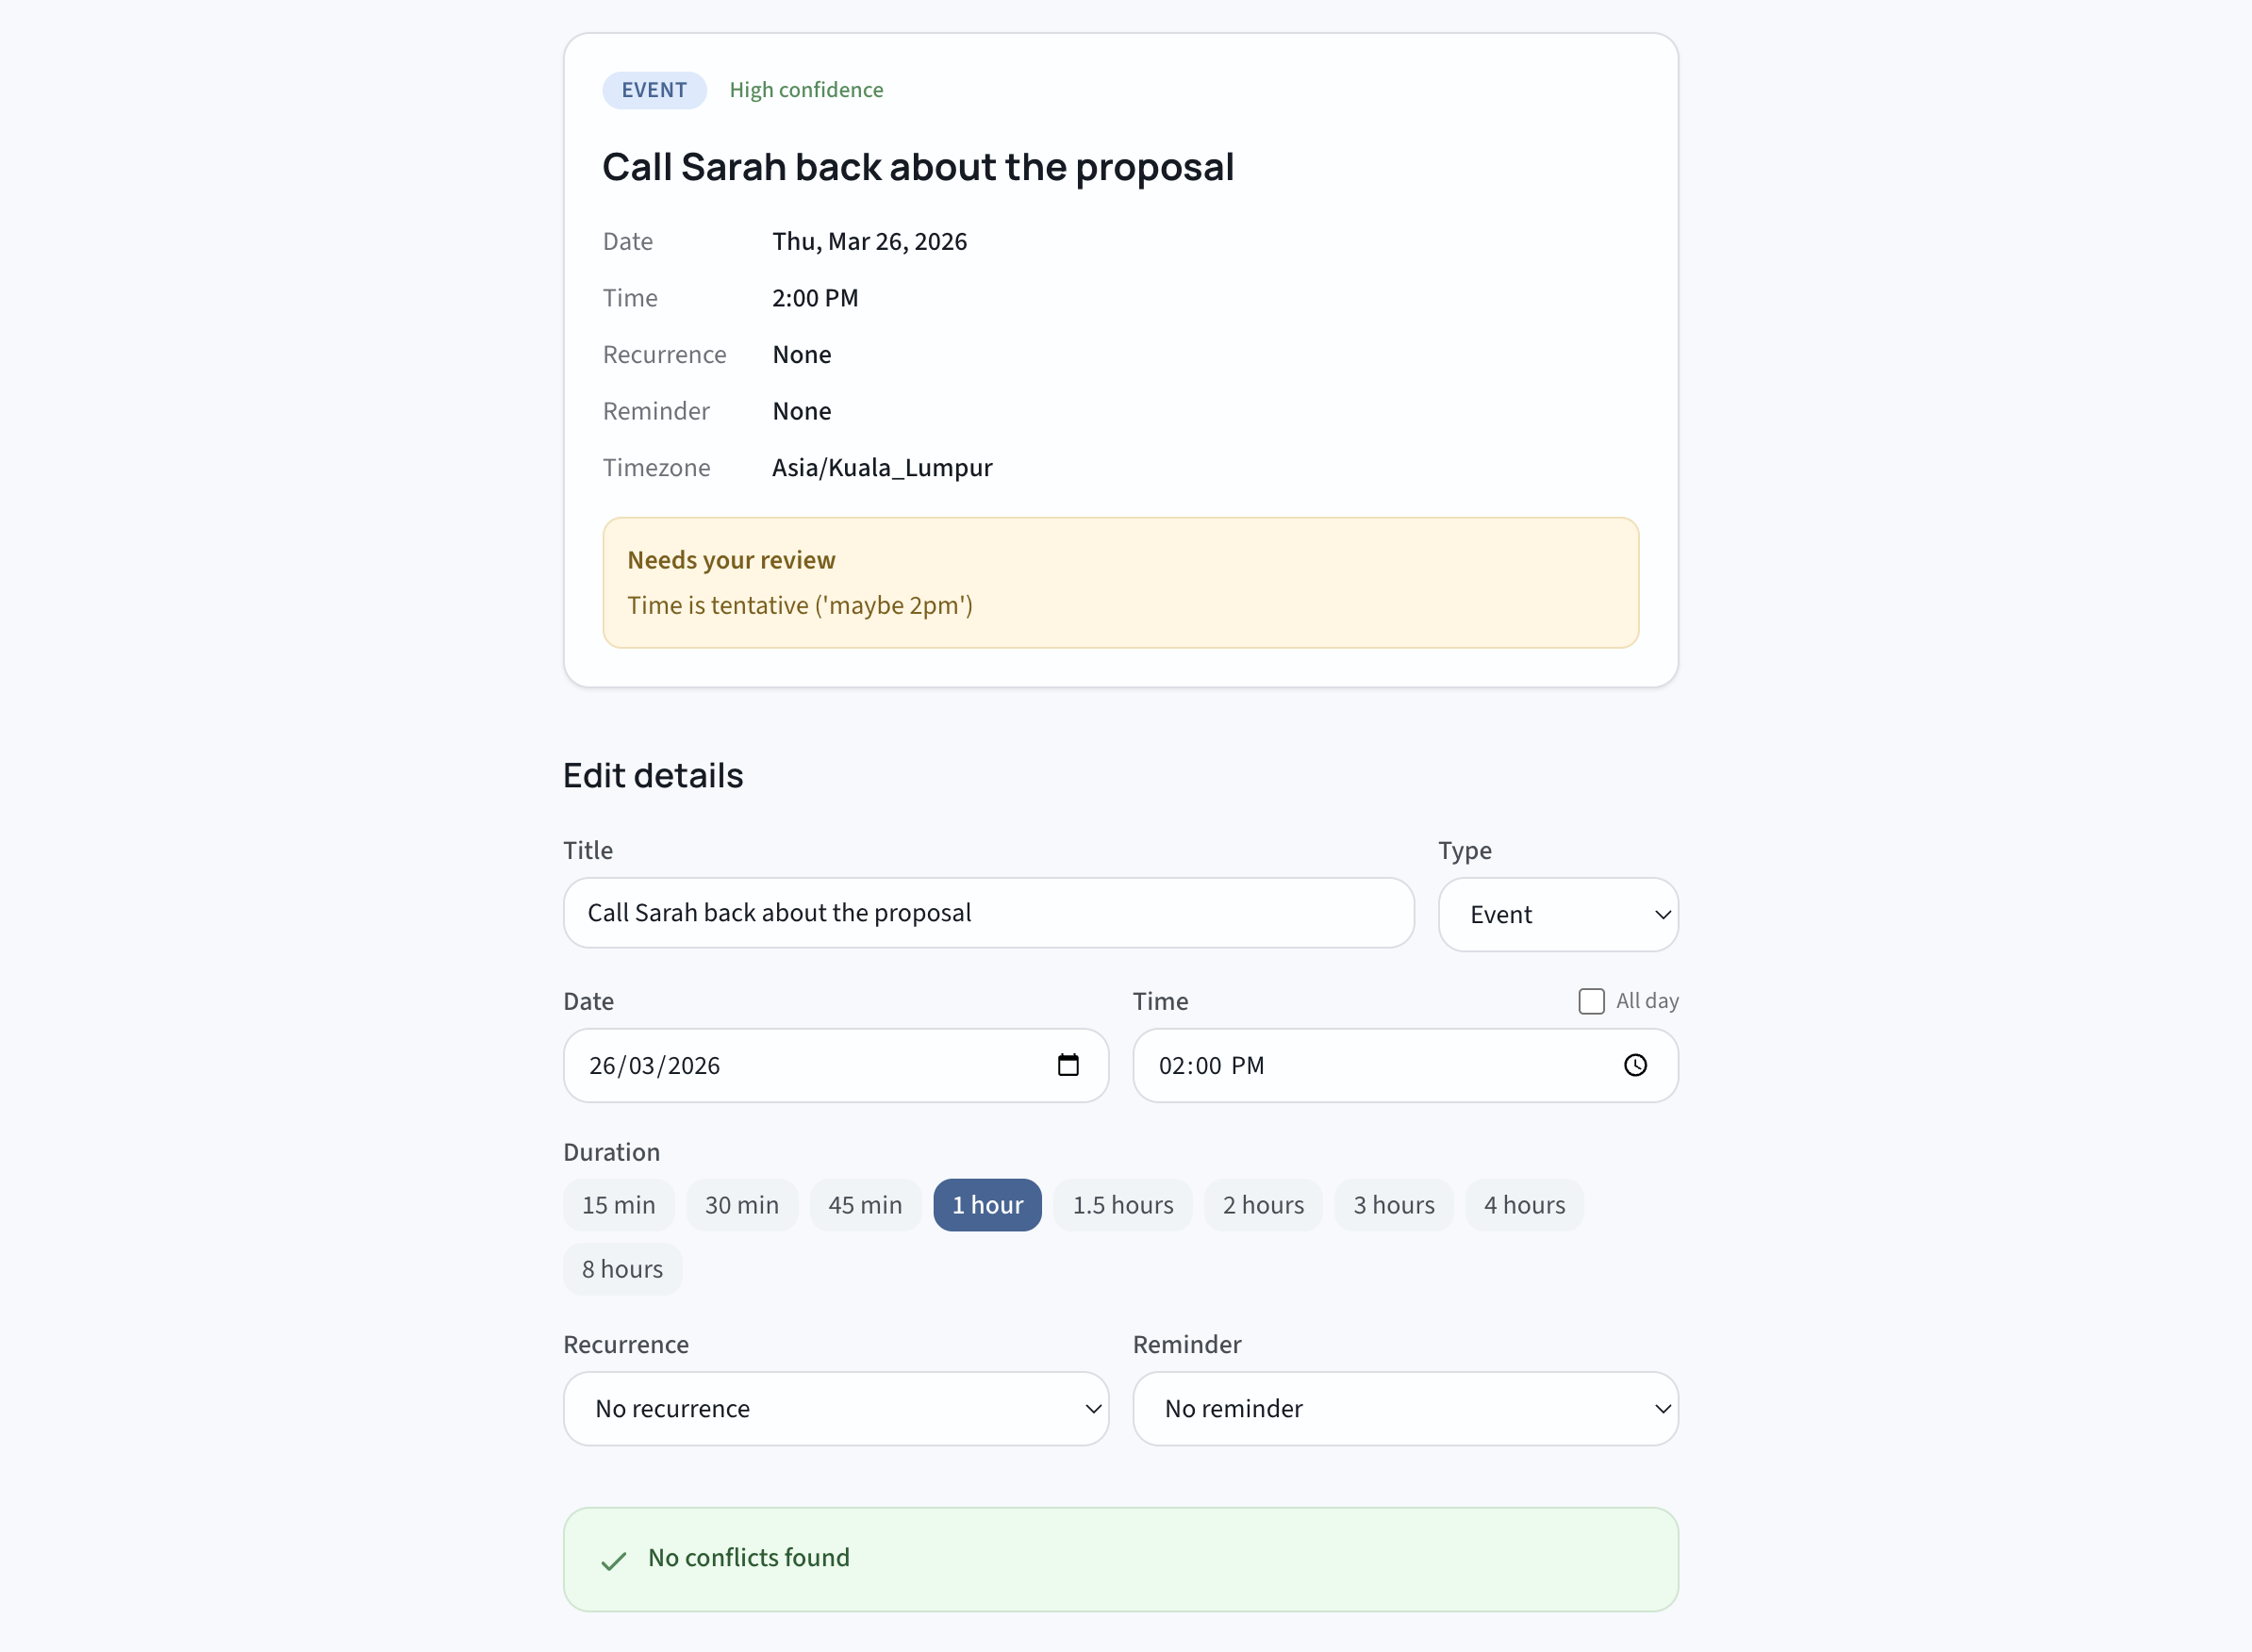This screenshot has height=1652, width=2252.
Task: Open the No reminder dropdown
Action: click(1405, 1408)
